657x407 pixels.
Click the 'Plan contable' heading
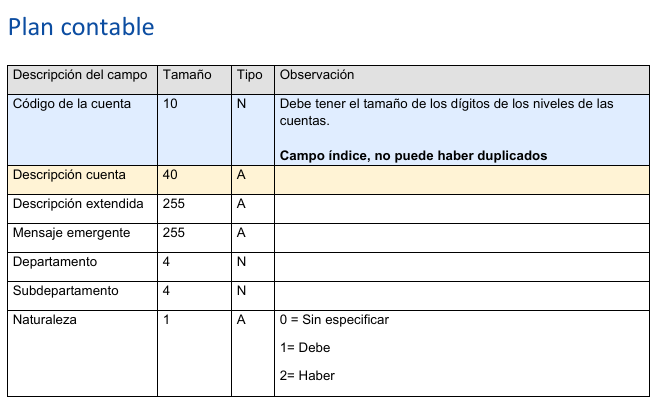[81, 27]
